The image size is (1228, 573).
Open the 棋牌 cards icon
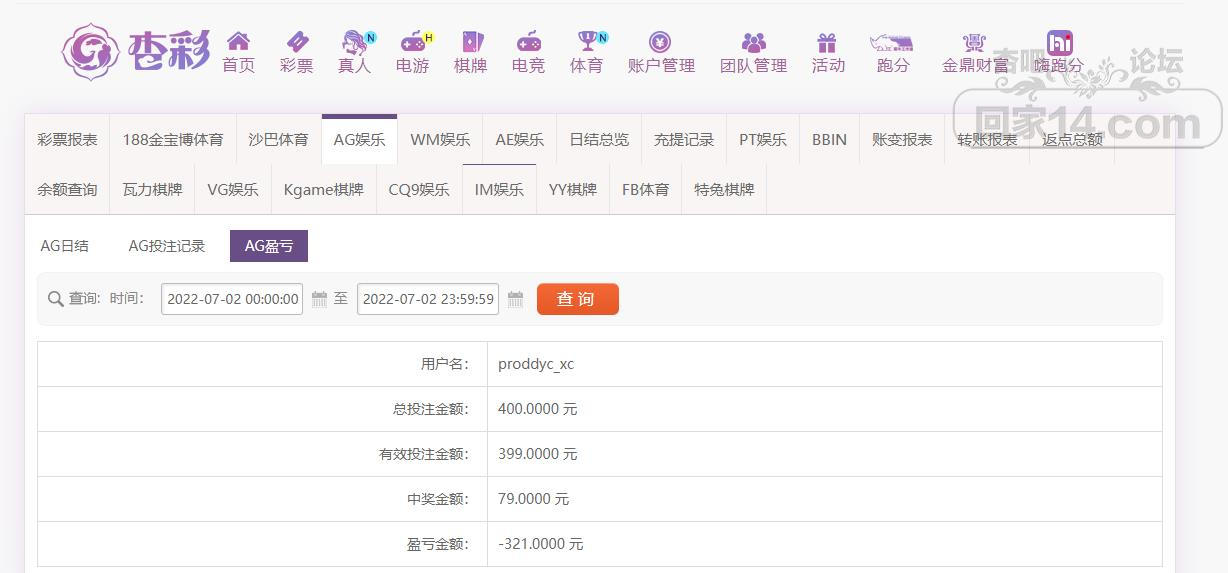(471, 41)
